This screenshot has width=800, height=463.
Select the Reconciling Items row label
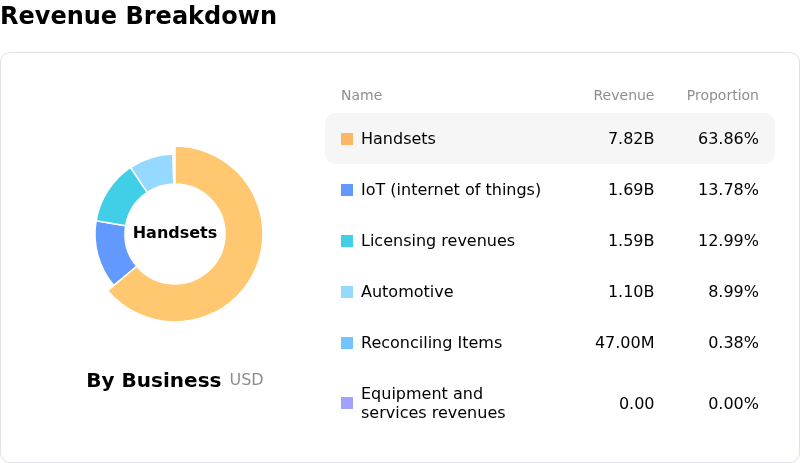pos(431,343)
